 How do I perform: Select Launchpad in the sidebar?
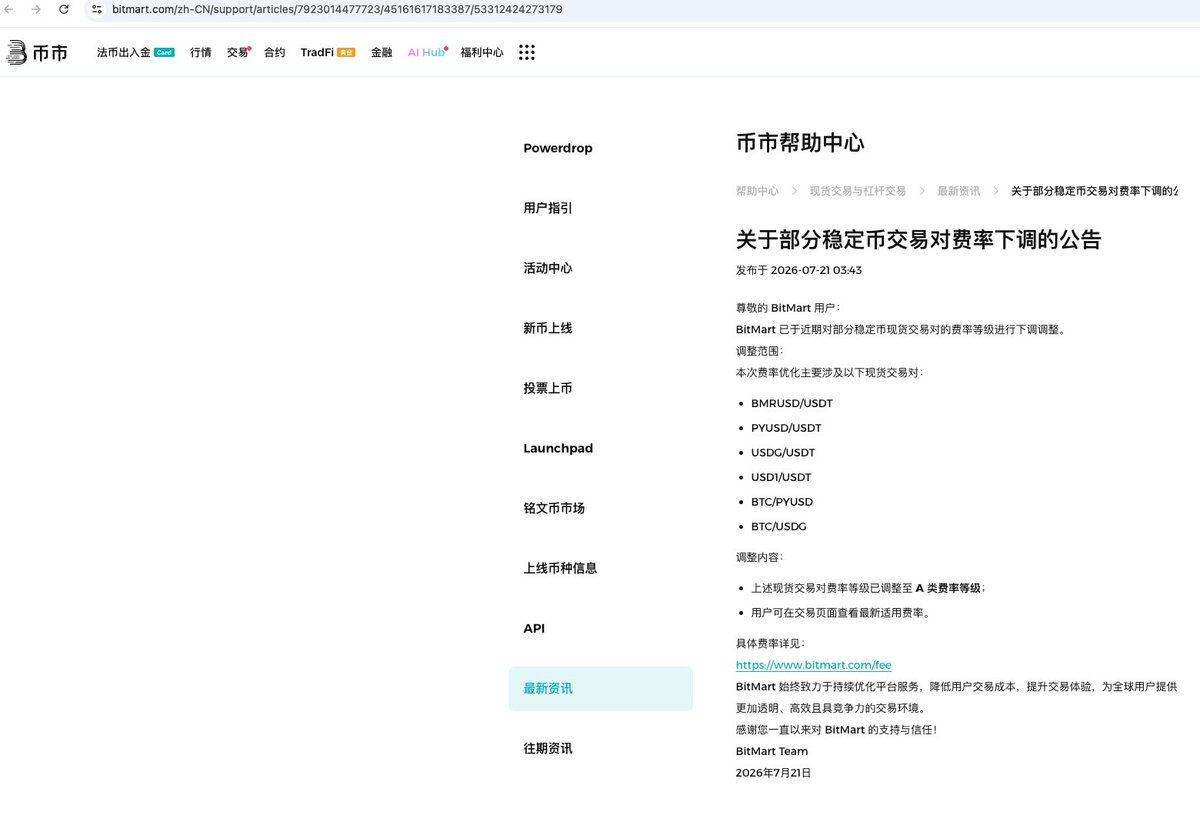[x=558, y=448]
